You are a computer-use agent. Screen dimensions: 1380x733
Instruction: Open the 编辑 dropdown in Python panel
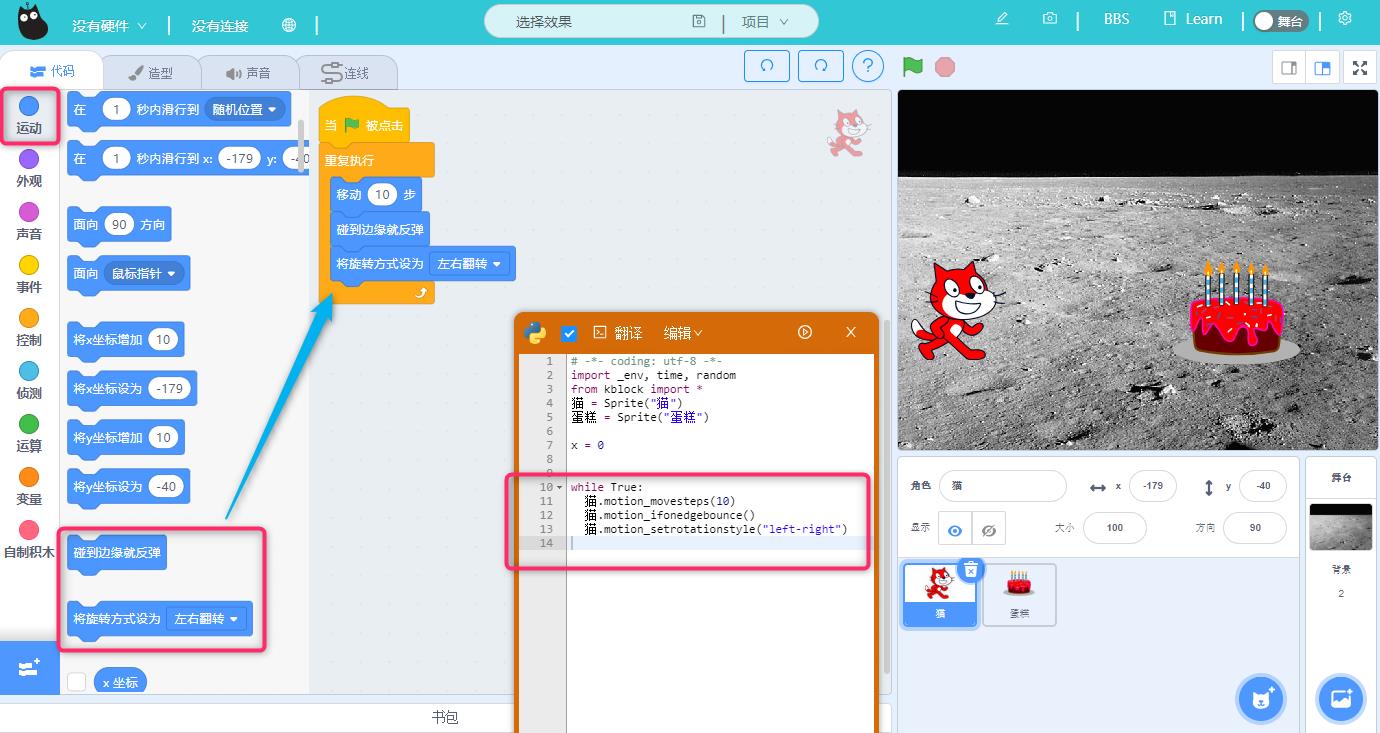pyautogui.click(x=683, y=333)
